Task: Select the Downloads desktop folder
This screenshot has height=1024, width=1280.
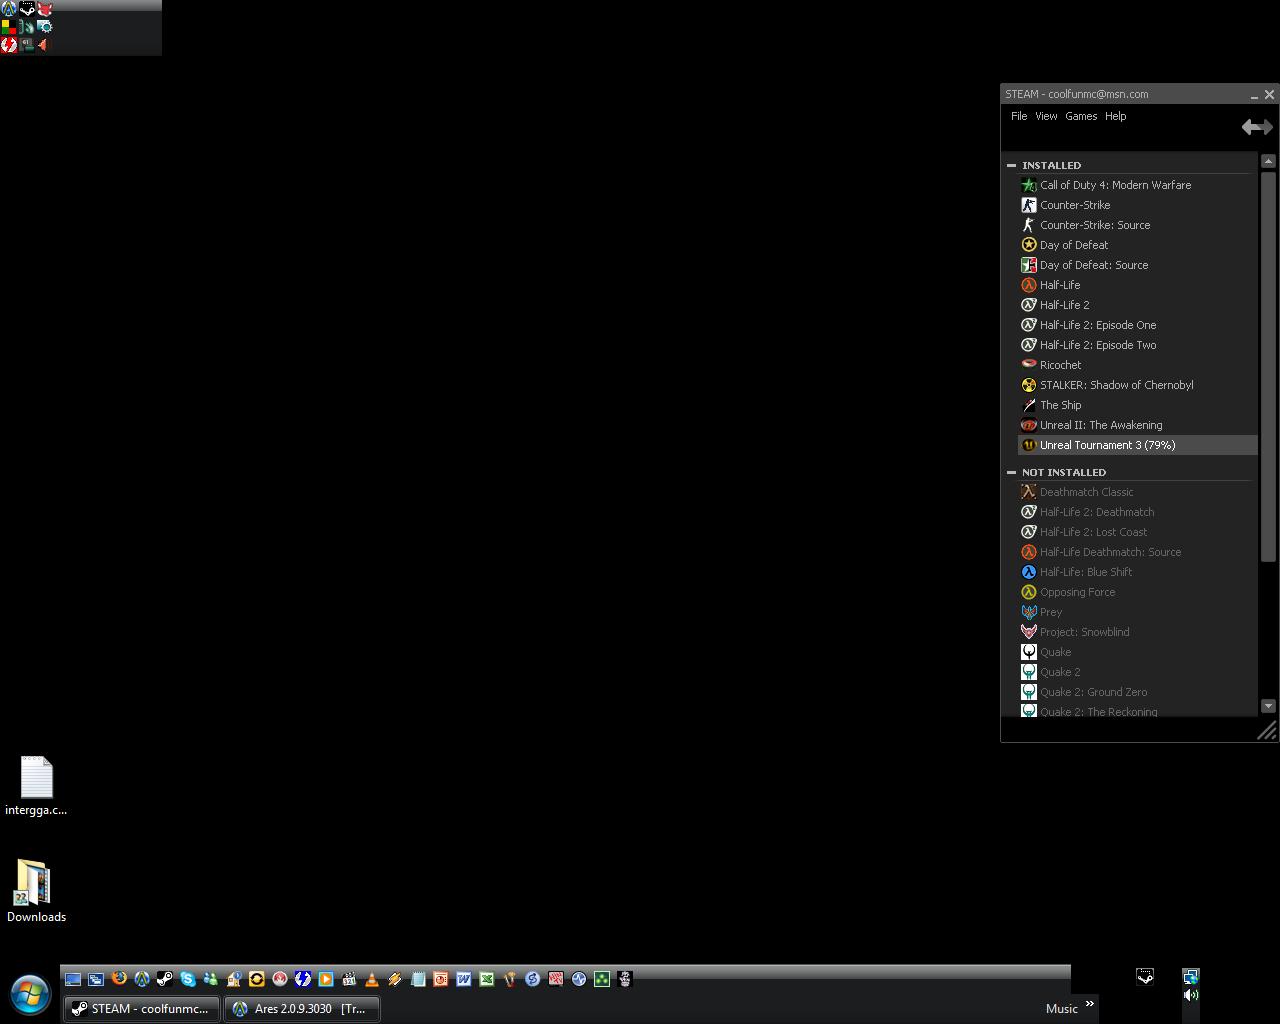Action: click(x=36, y=891)
